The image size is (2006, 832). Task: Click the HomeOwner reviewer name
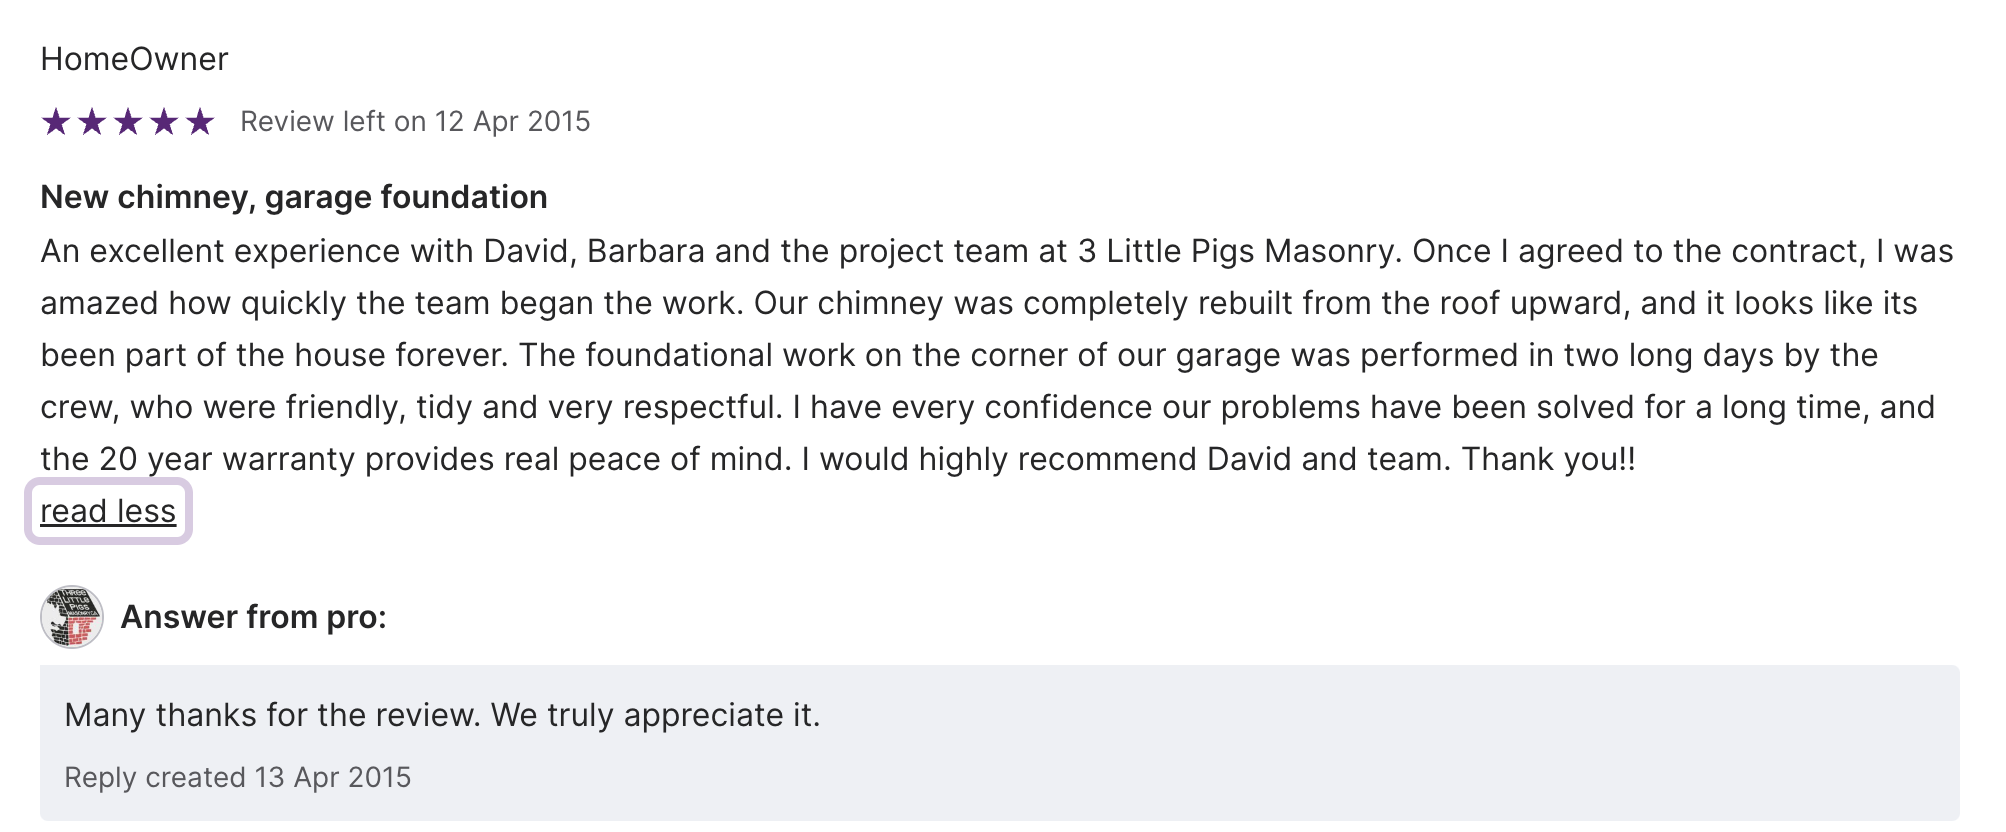point(134,59)
